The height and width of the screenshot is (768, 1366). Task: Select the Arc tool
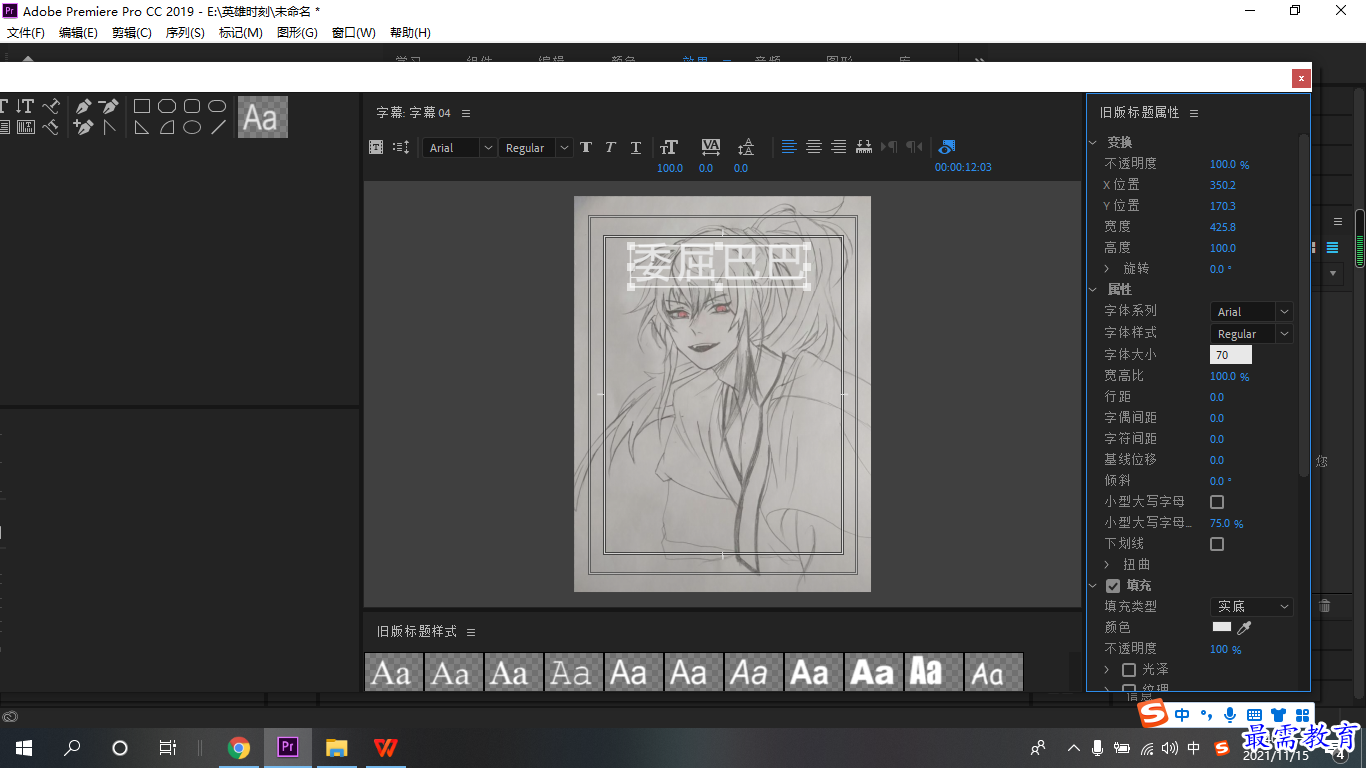[x=167, y=127]
